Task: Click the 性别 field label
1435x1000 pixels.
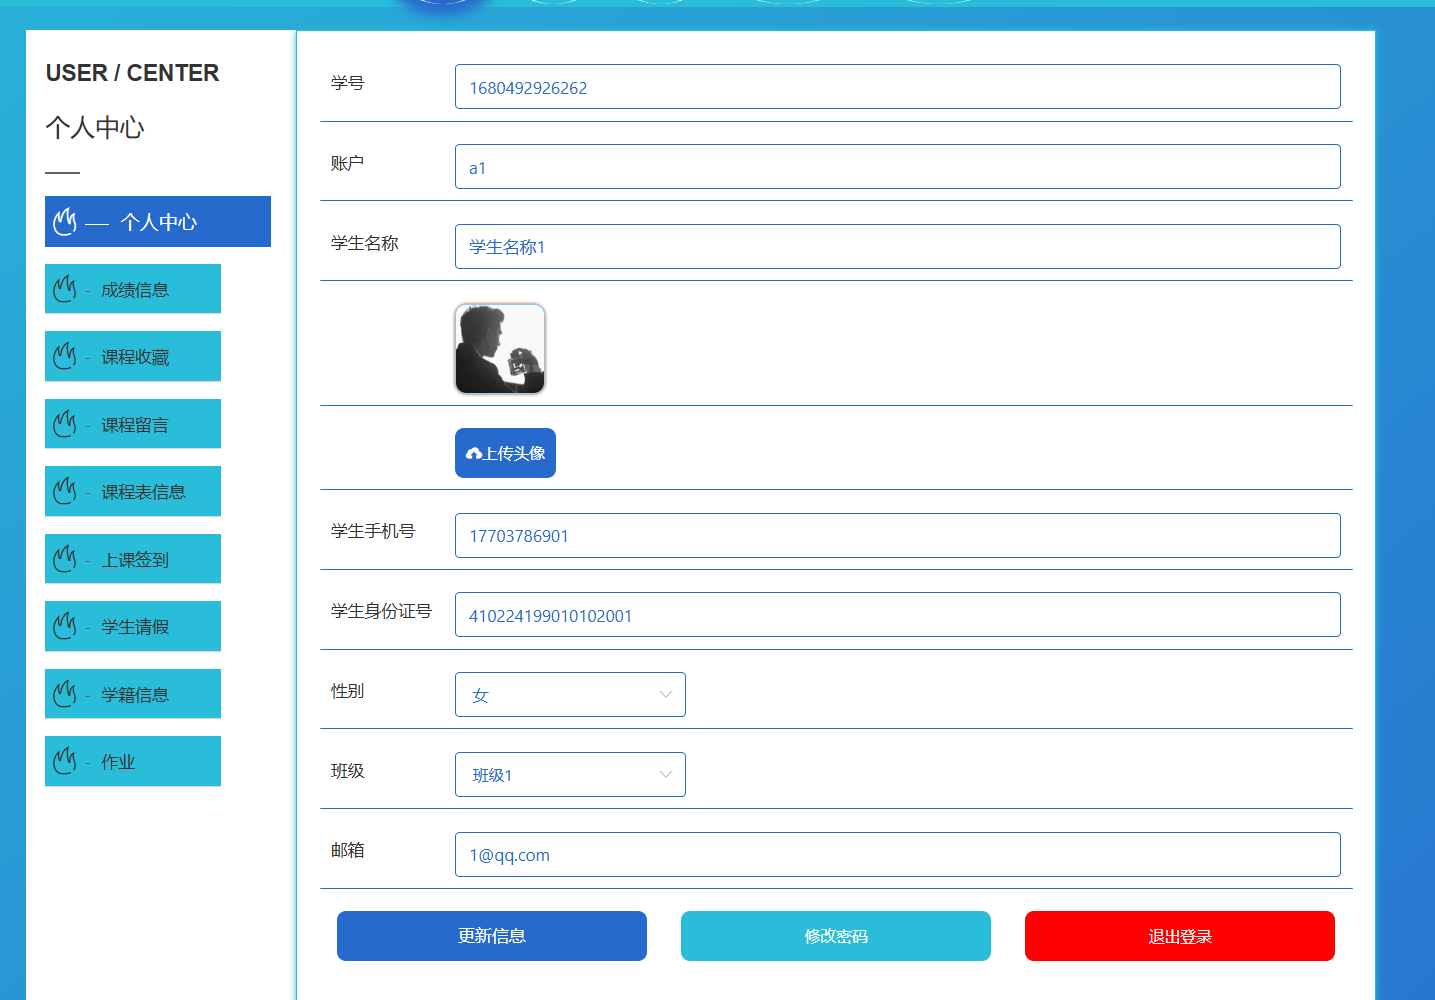Action: click(348, 691)
